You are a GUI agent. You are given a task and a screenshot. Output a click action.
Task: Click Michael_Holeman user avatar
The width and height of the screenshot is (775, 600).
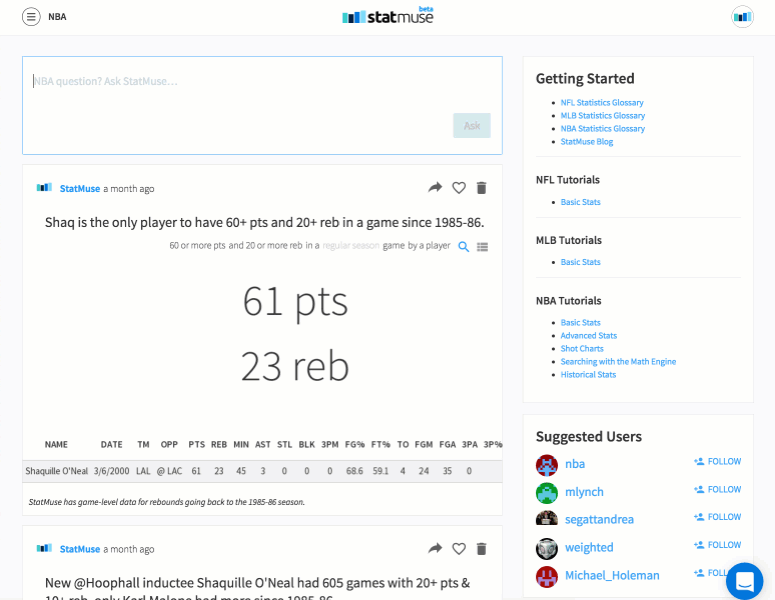click(547, 576)
